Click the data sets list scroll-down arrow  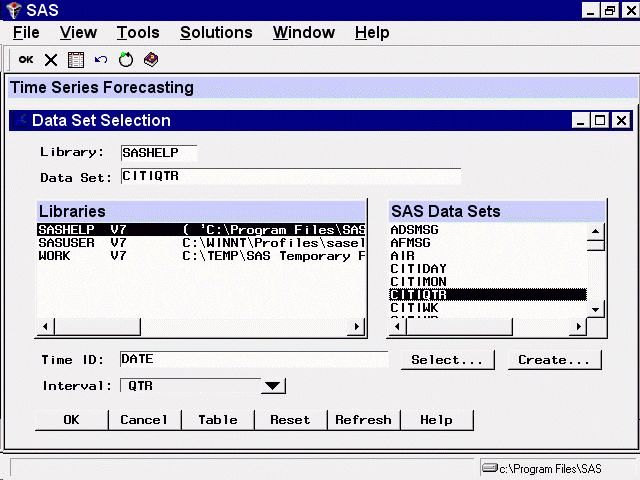click(x=596, y=309)
